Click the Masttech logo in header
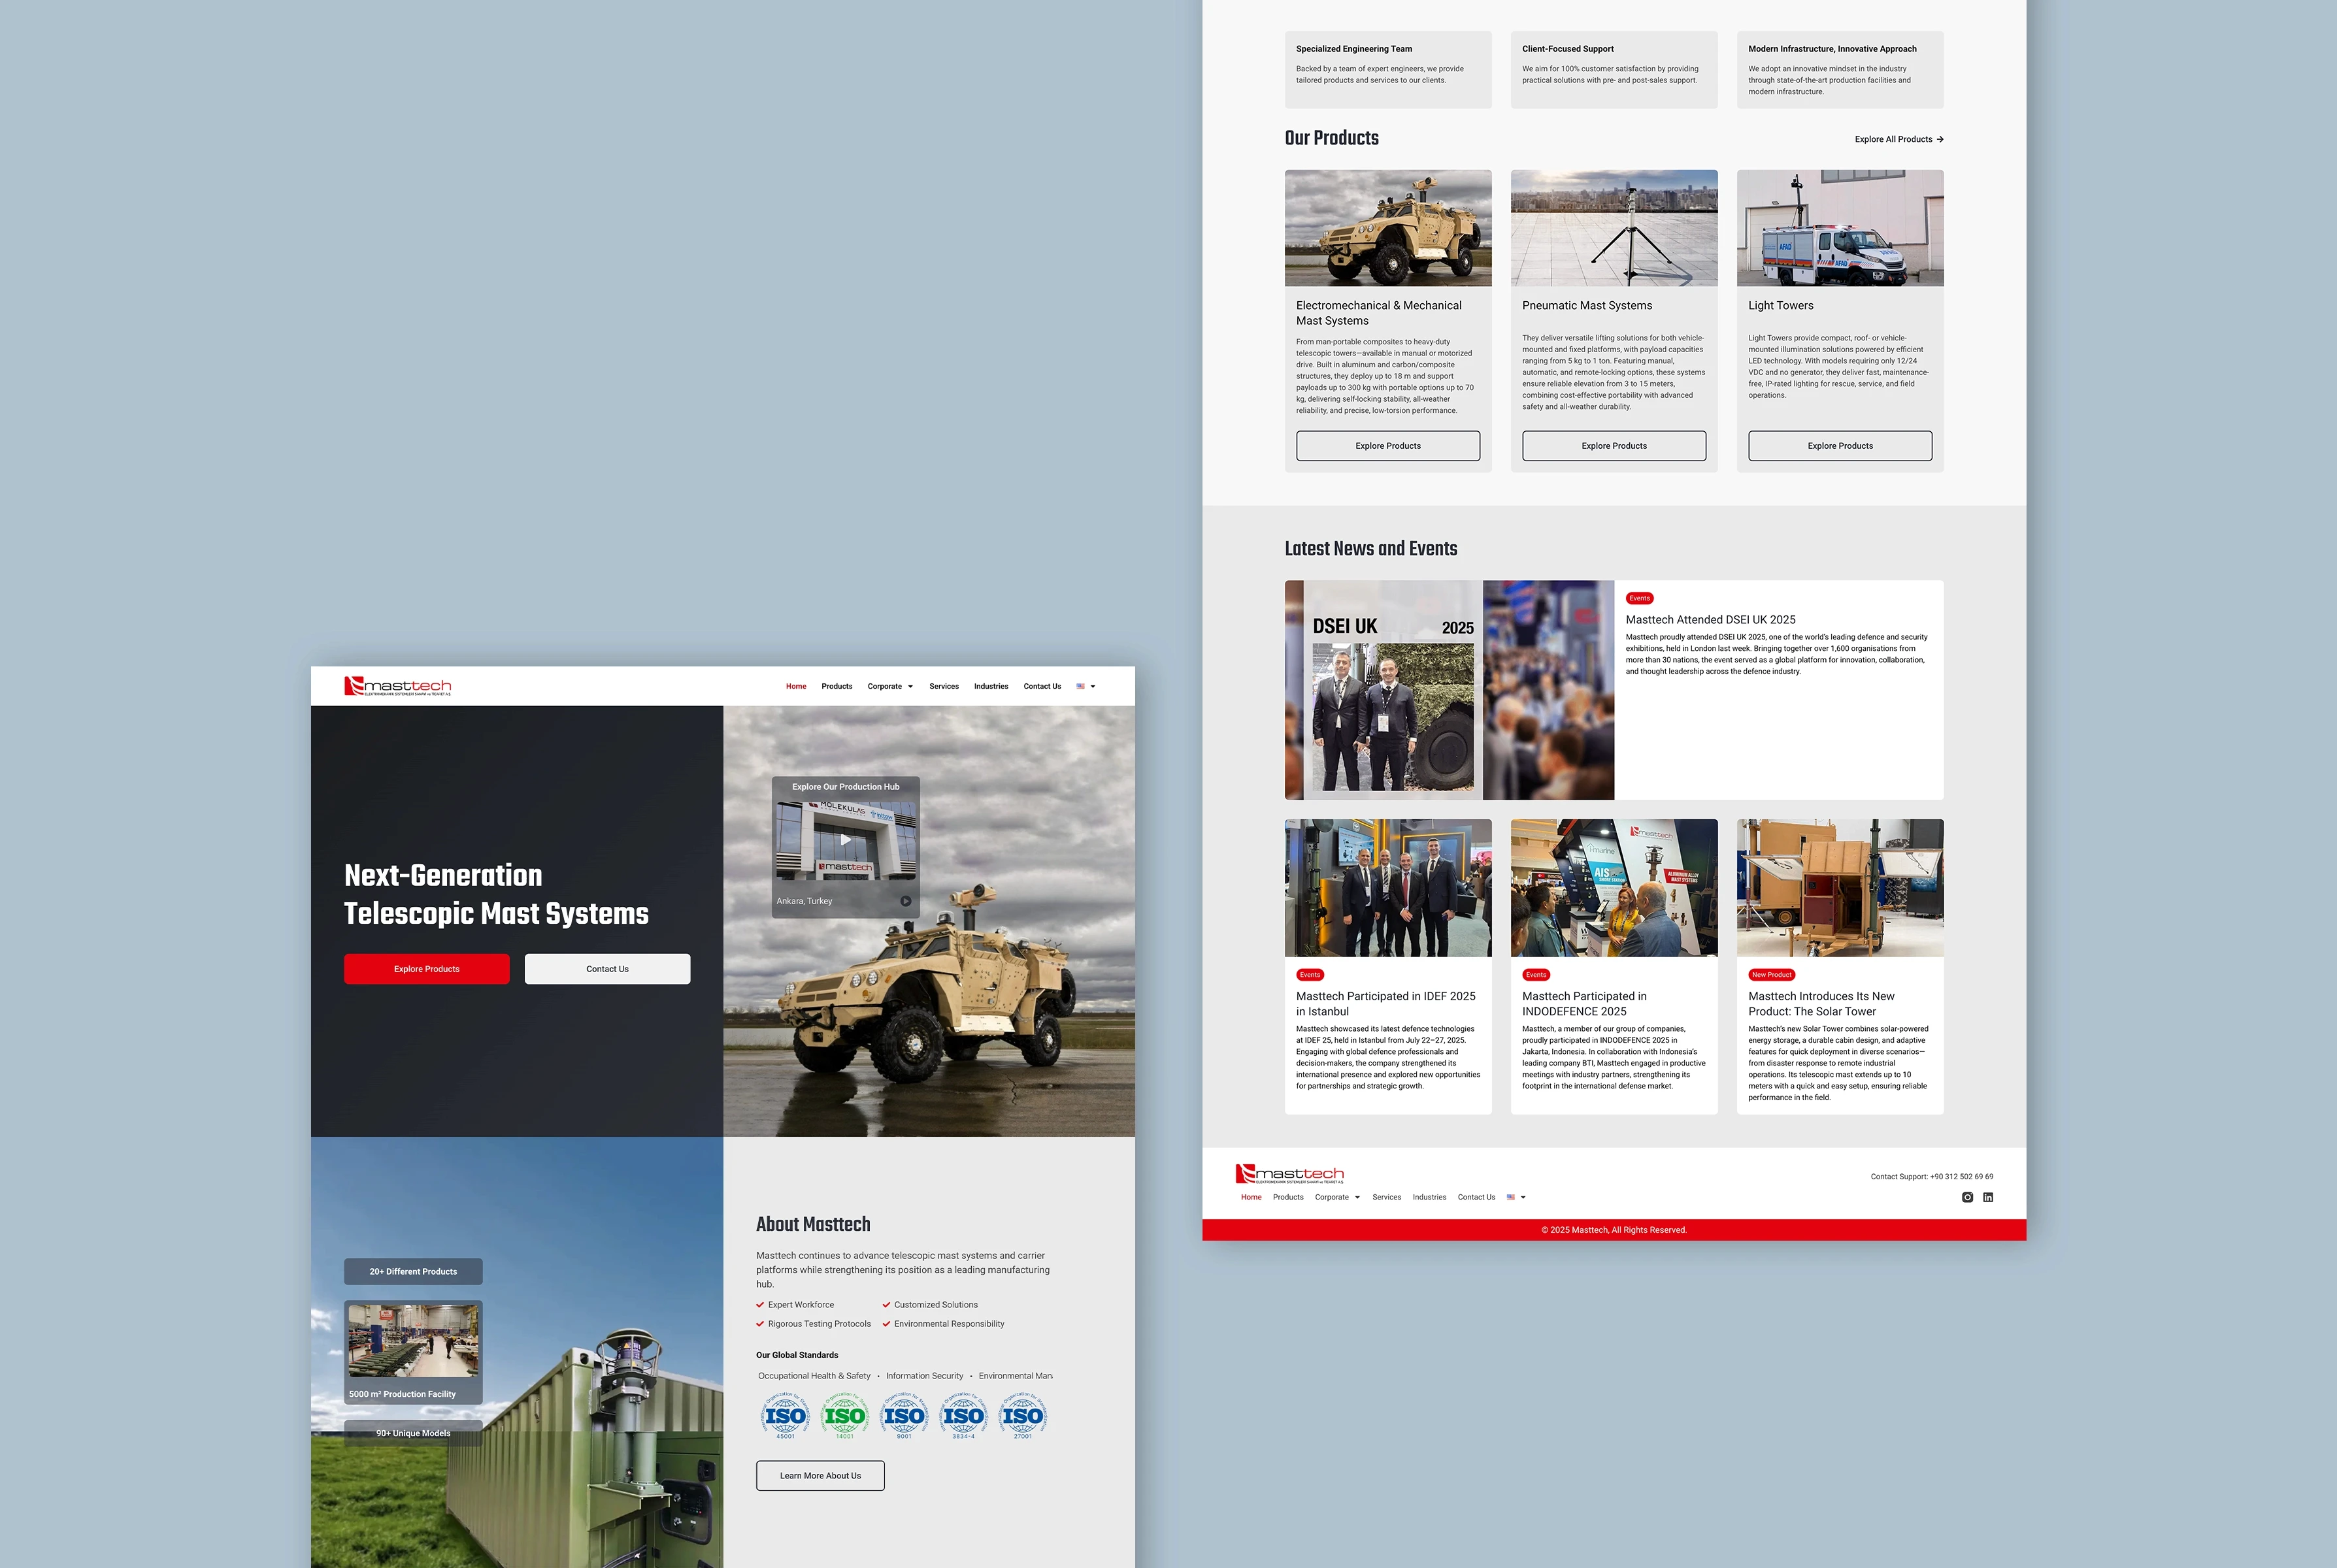 point(398,686)
